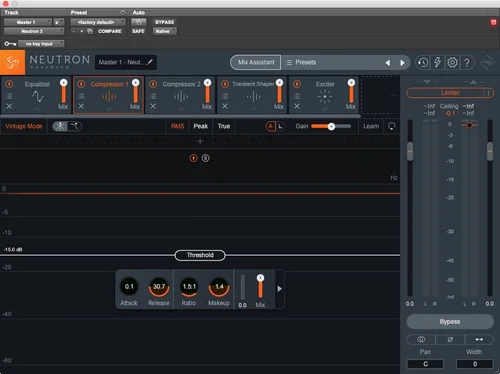Open the Preset menu circle arrow
The width and height of the screenshot is (500, 374).
coord(123,12)
